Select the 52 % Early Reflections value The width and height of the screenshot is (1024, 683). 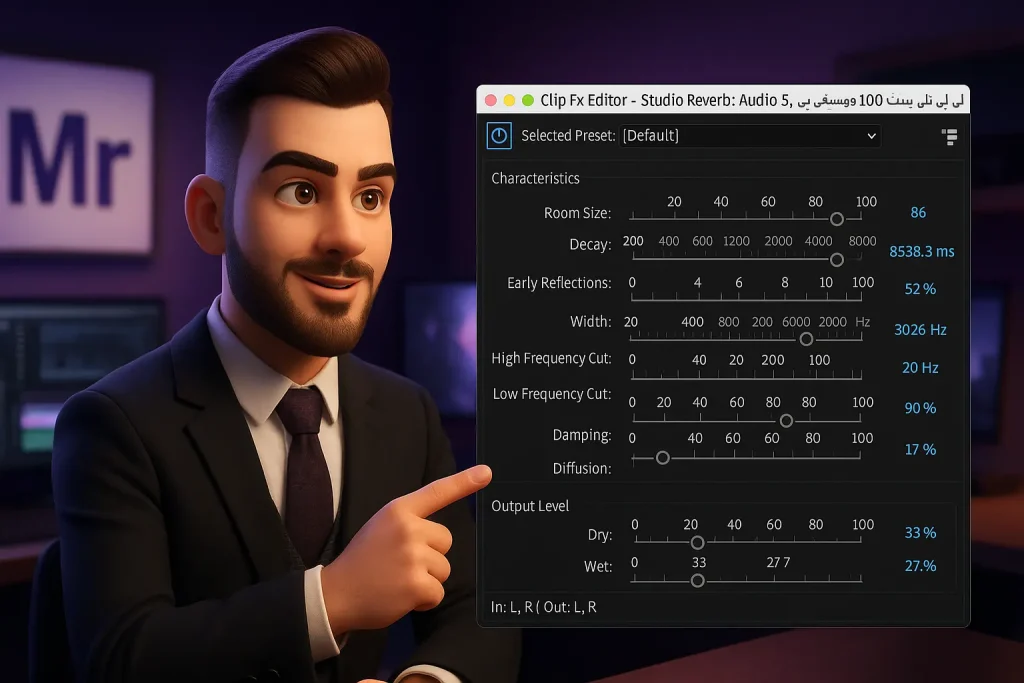coord(920,289)
